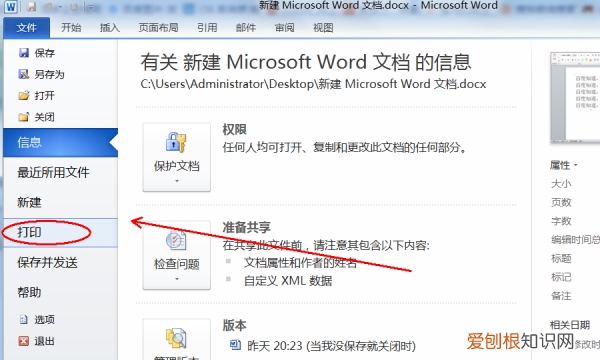This screenshot has width=600, height=360.
Task: Switch to the 邮件 ribbon tab
Action: point(246,28)
